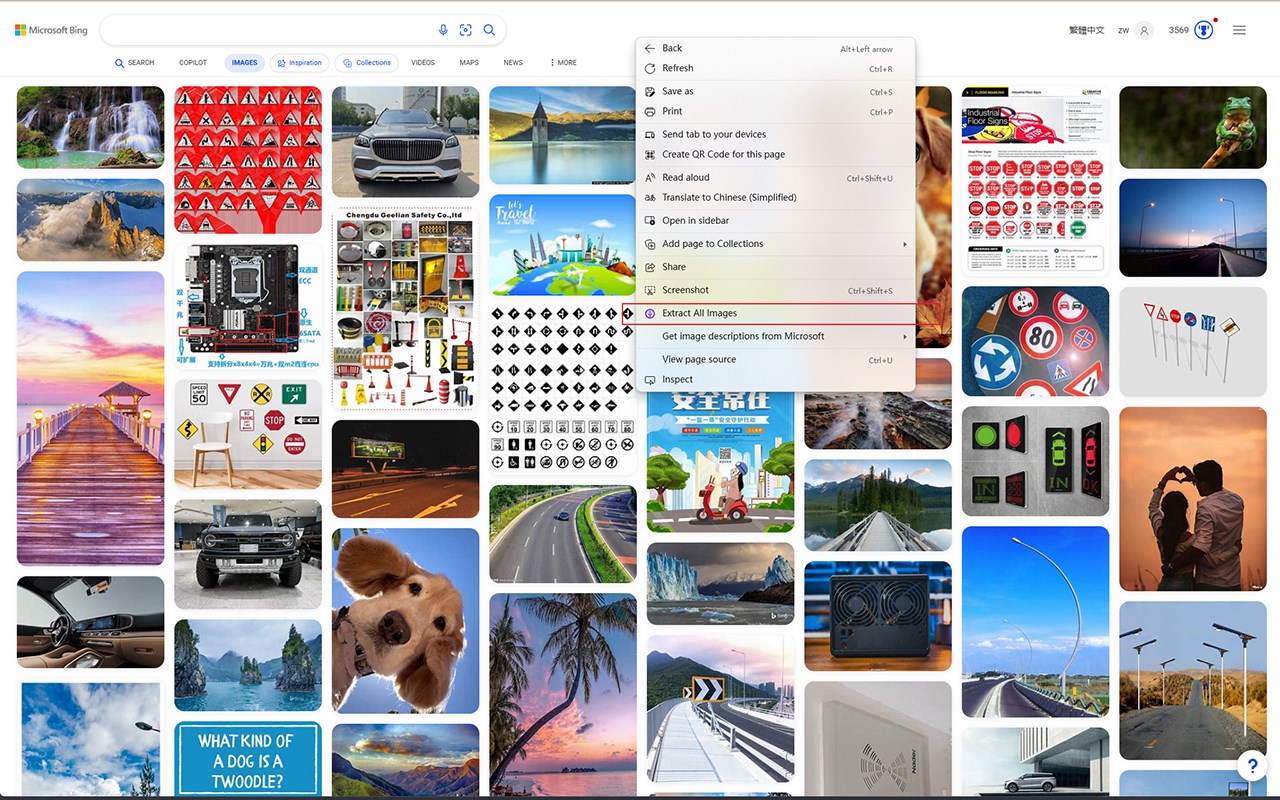1280x800 pixels.
Task: Open the Collections tab
Action: pos(367,62)
